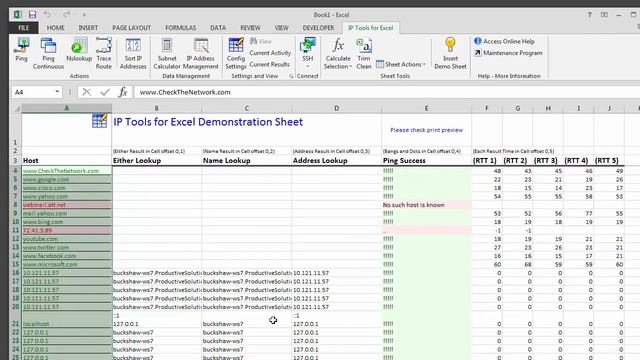This screenshot has width=640, height=360.
Task: Confirm the formula bar entry
Action: coord(105,92)
